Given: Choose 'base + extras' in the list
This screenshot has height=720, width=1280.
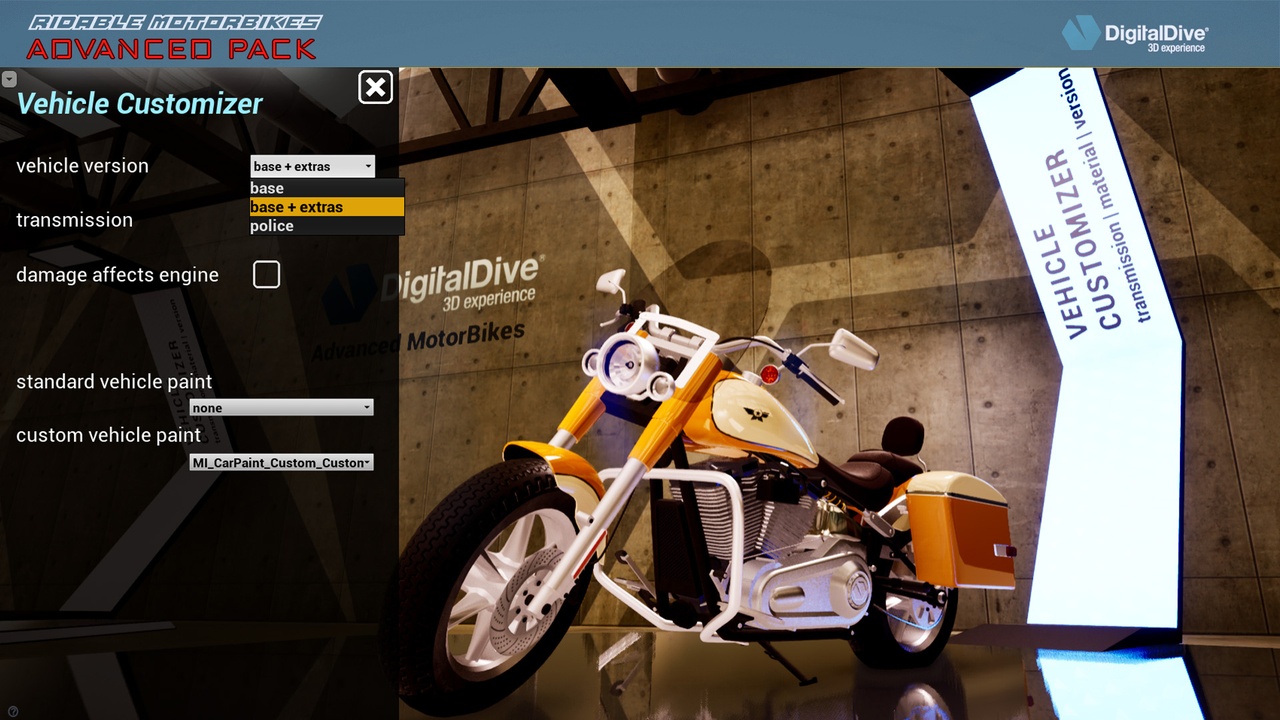Looking at the screenshot, I should pyautogui.click(x=327, y=207).
